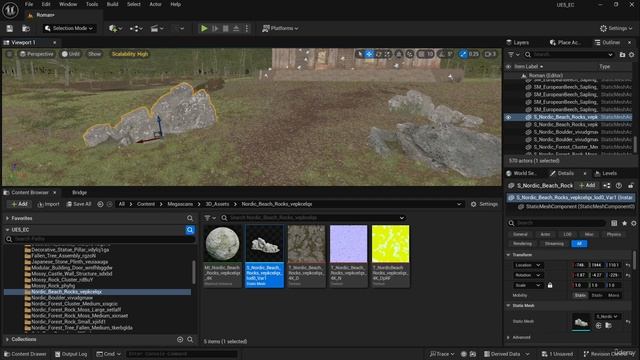This screenshot has height=360, width=640.
Task: Open viewport hamburger options menu
Action: pos(9,54)
